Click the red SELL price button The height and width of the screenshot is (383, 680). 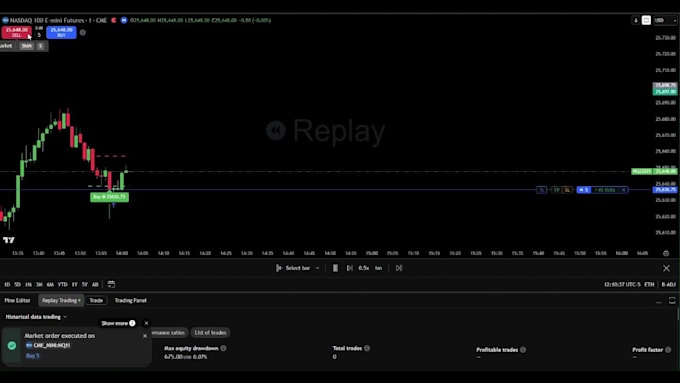click(x=16, y=32)
